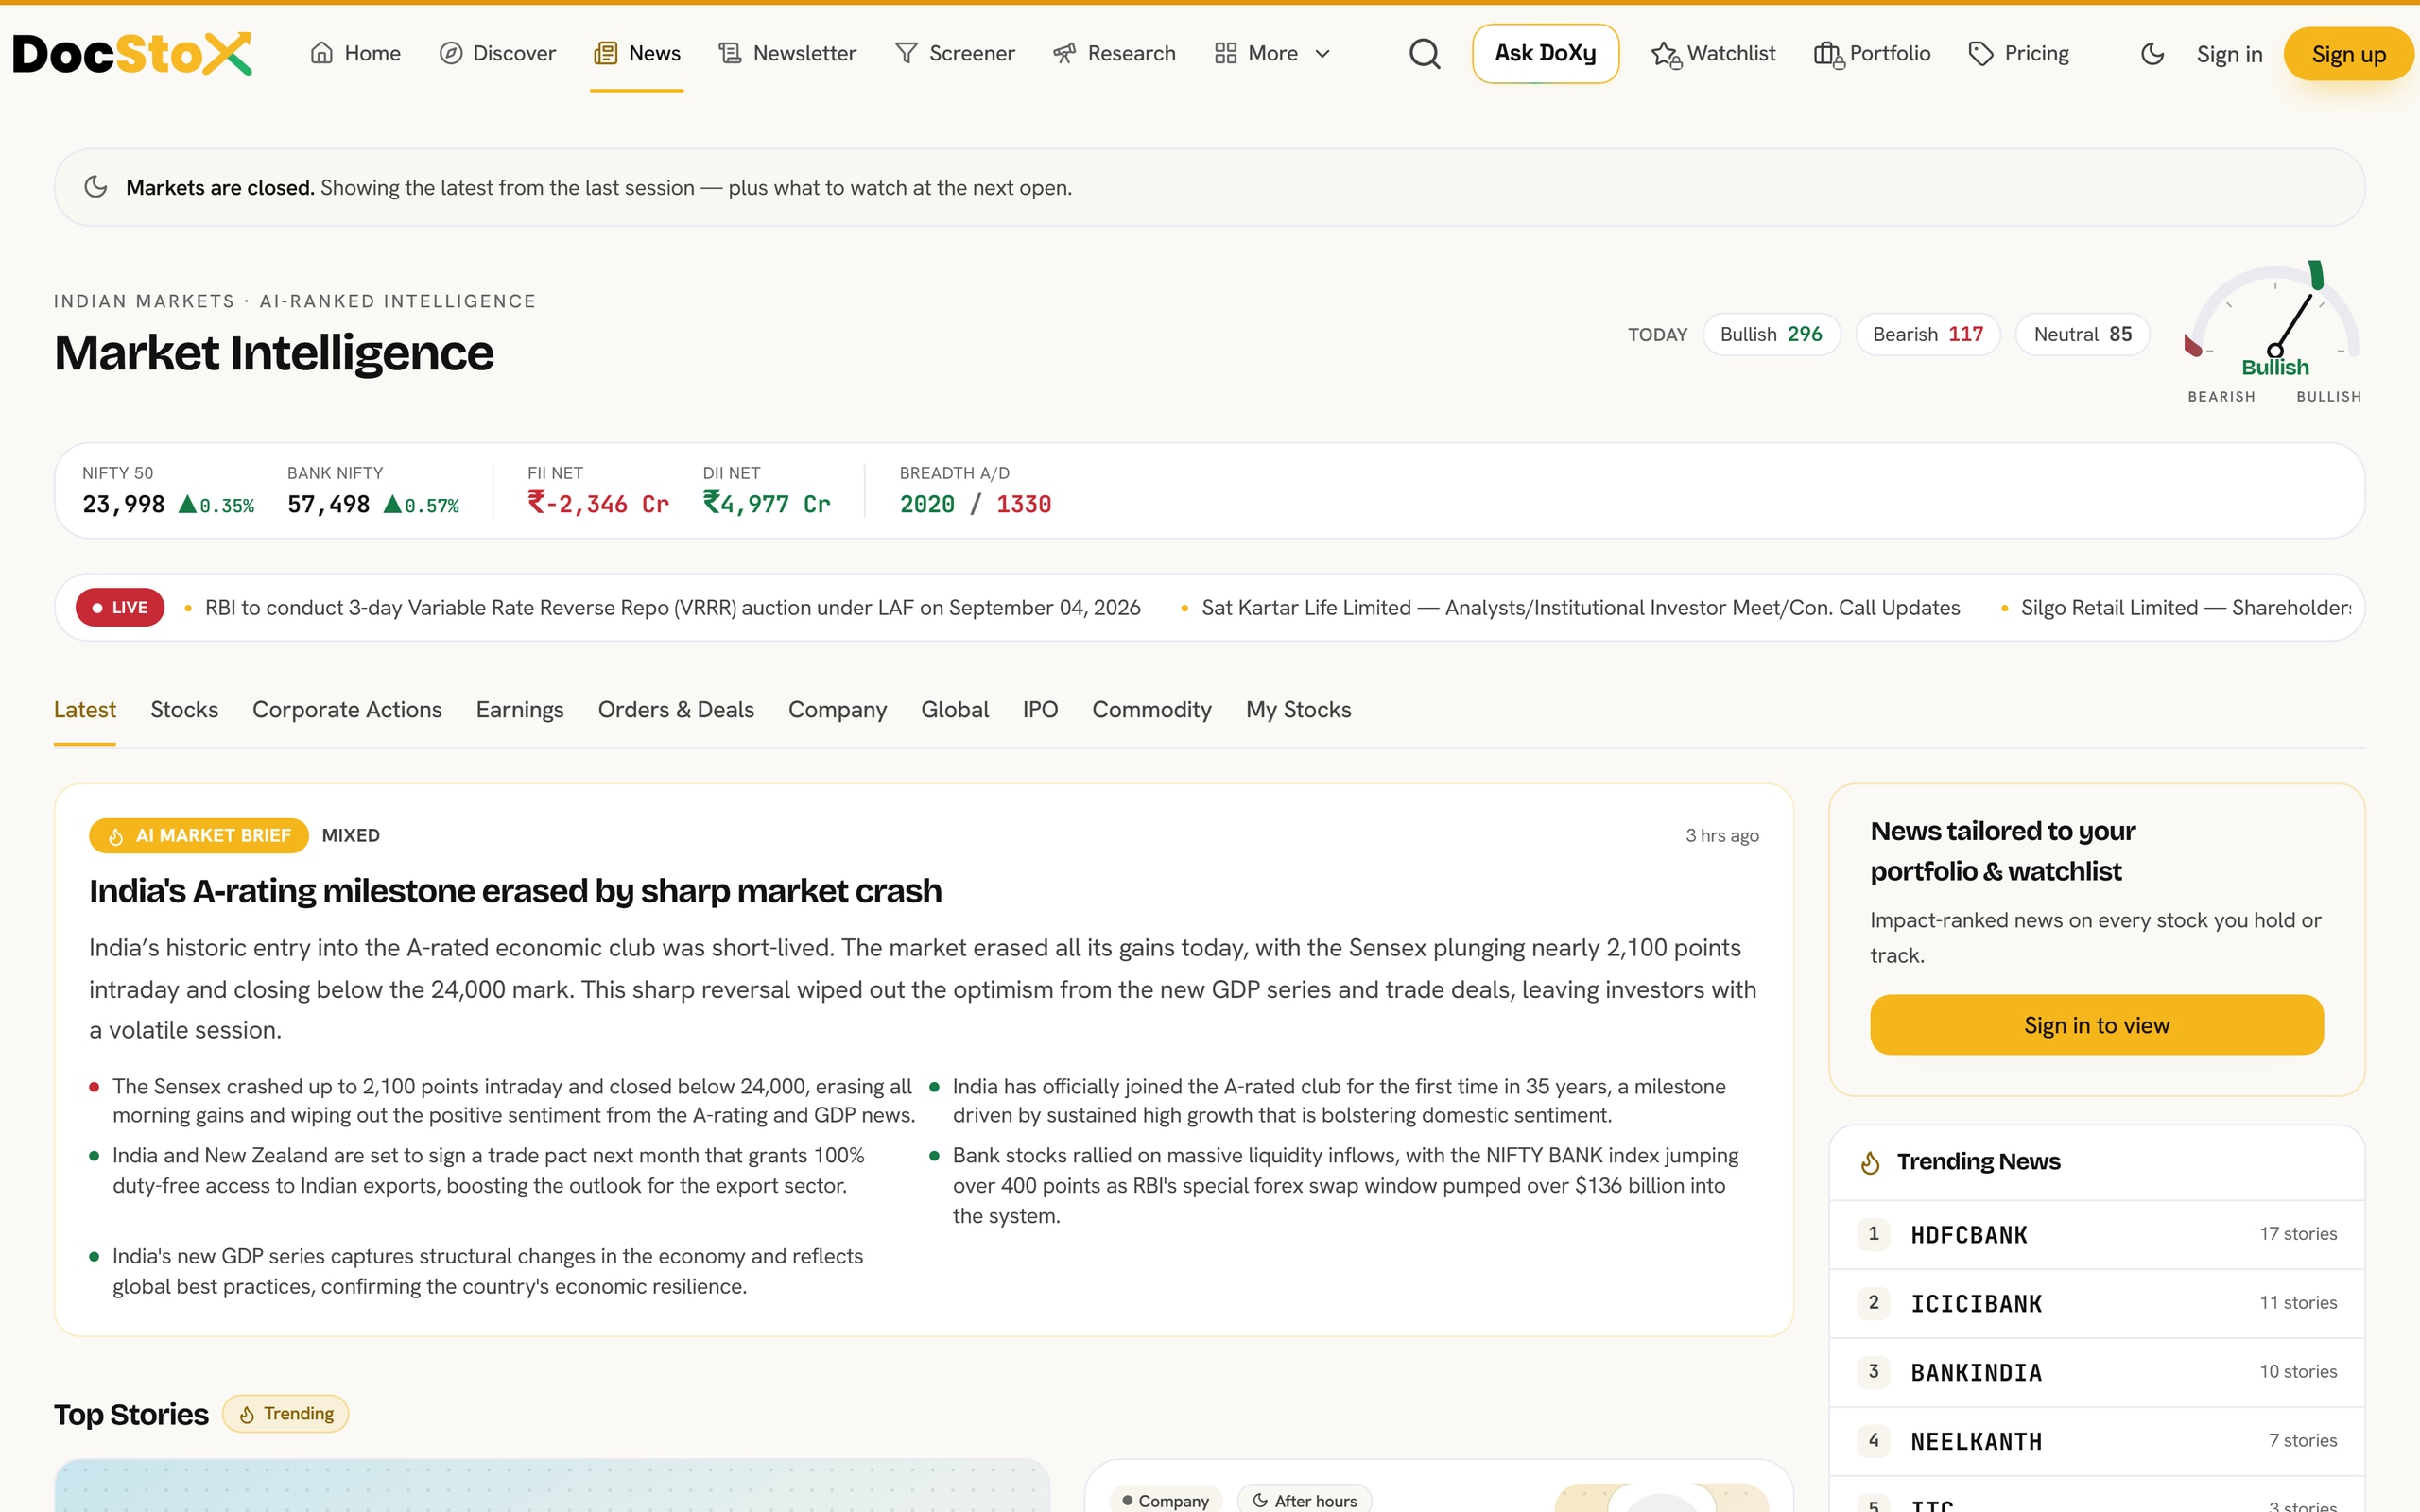Click the DocStoX logo
The image size is (2420, 1512).
point(132,54)
